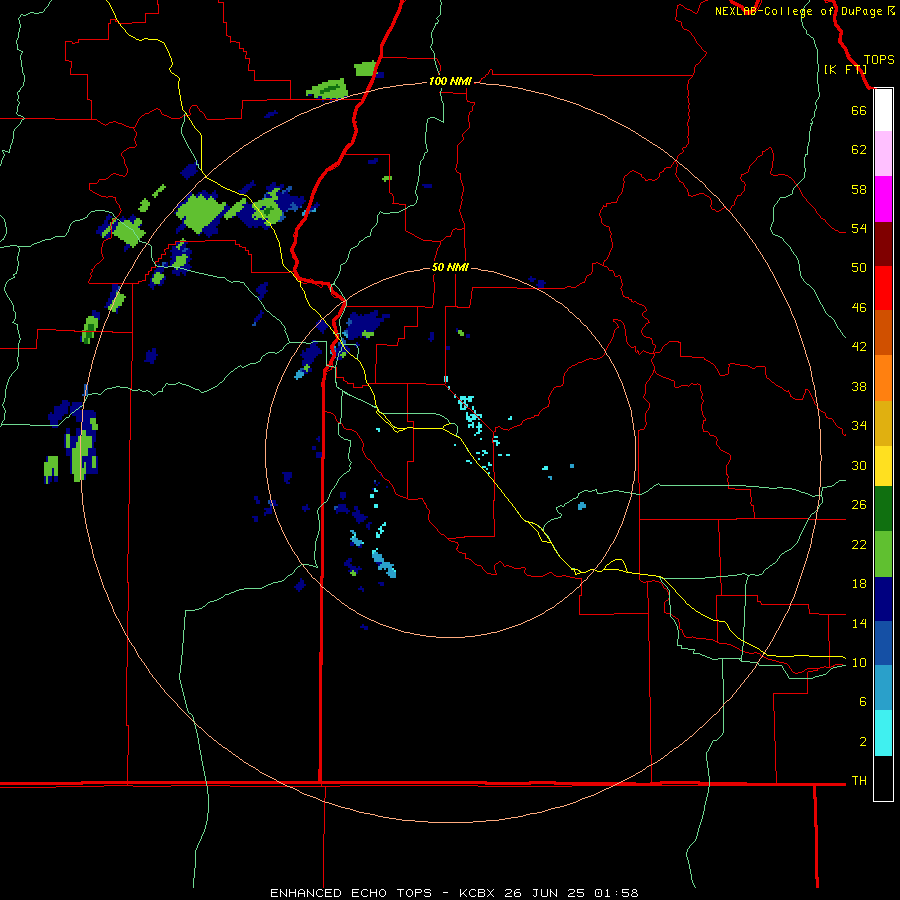
Task: Click the legend value "46"
Action: click(x=859, y=308)
